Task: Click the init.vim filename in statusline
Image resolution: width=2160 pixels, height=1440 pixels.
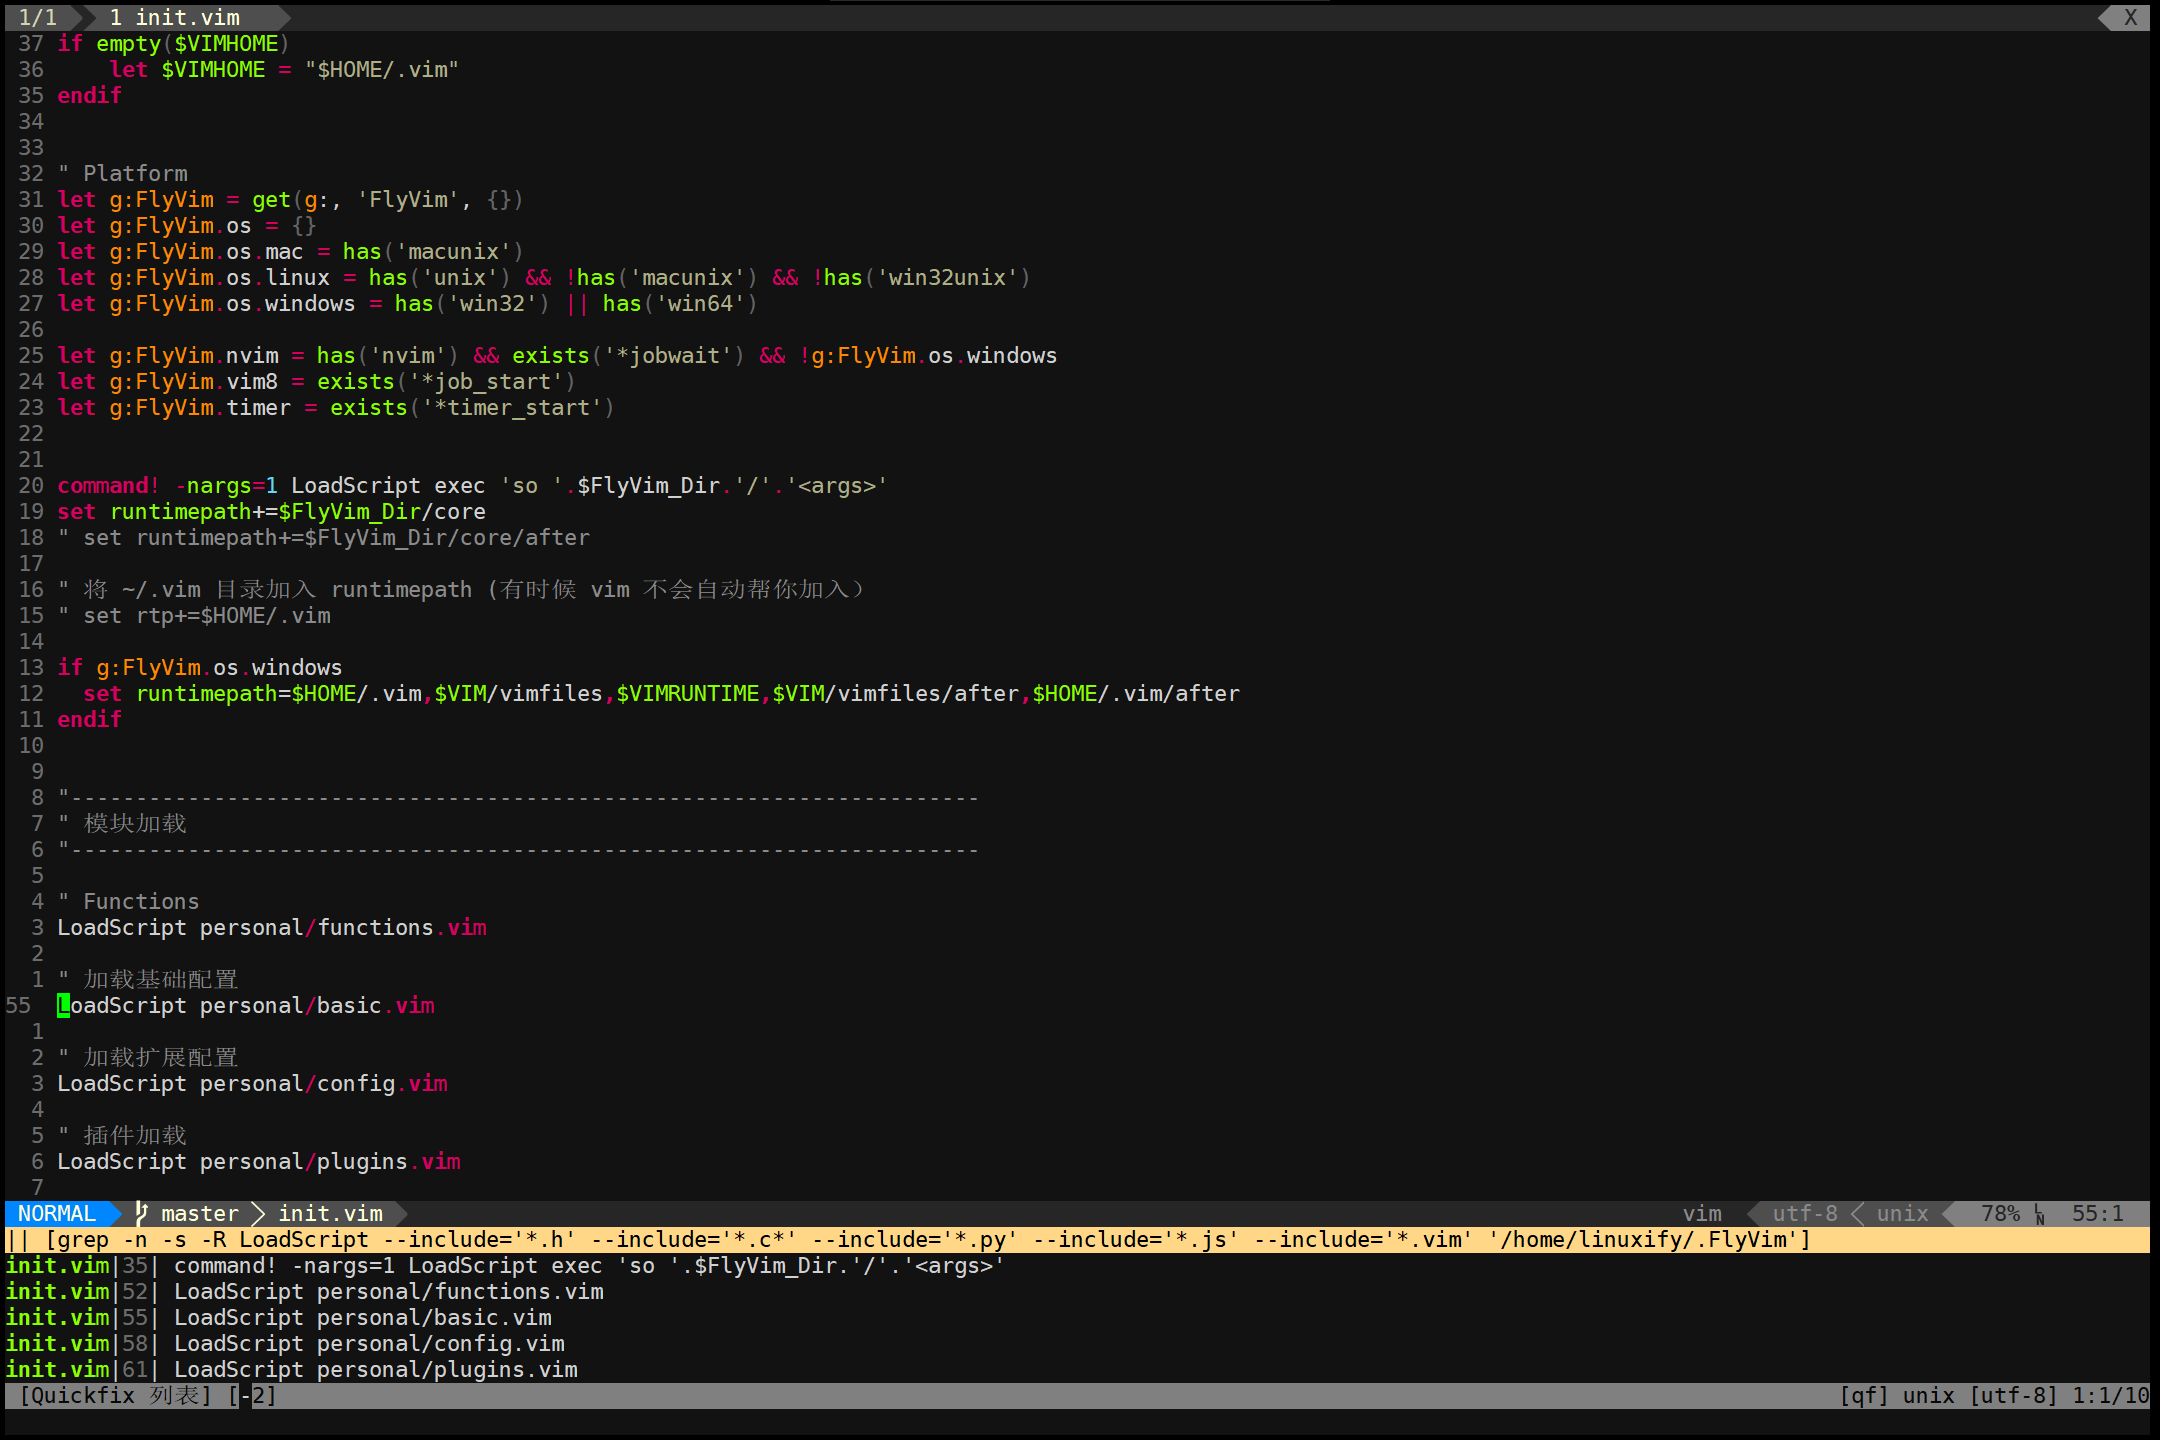Action: [330, 1213]
